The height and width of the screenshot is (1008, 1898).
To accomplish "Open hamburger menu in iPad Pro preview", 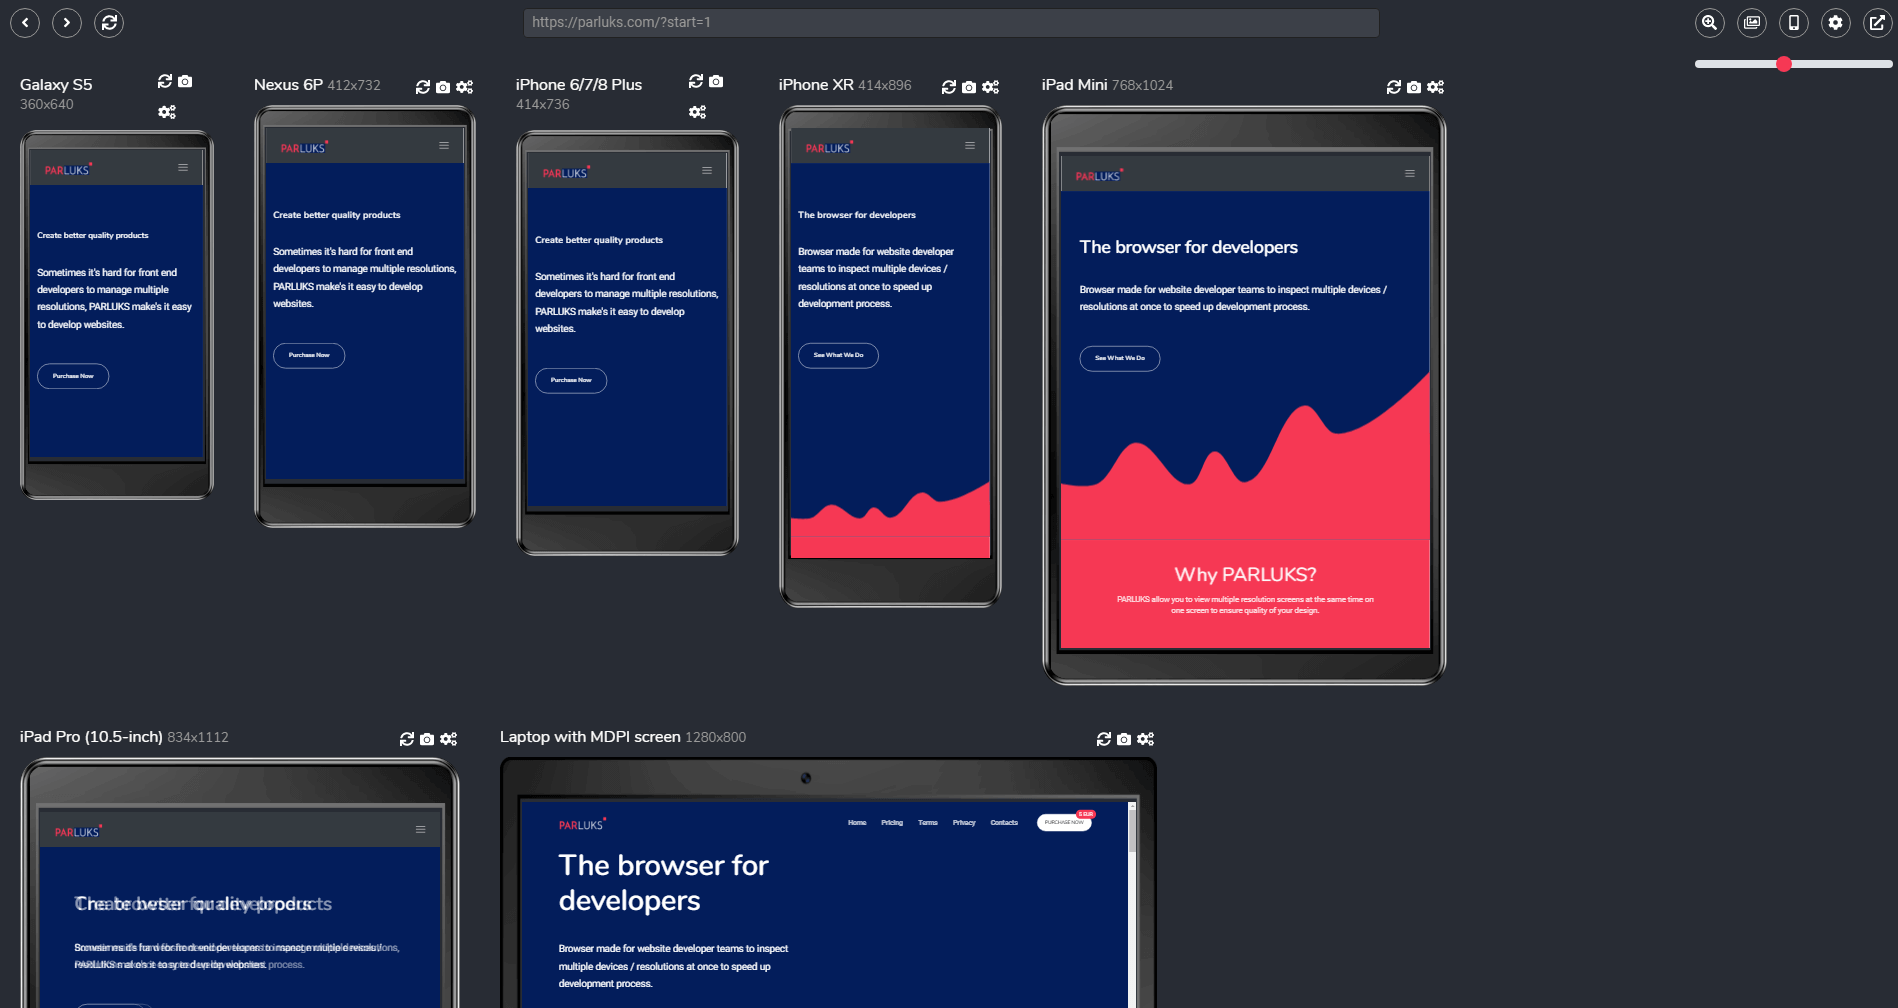I will [421, 830].
